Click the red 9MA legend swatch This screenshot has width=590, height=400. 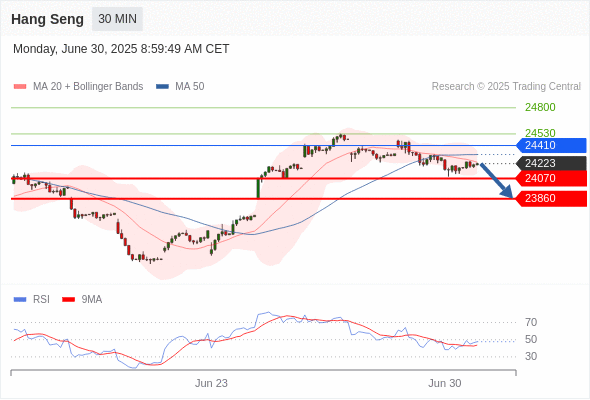coord(68,300)
